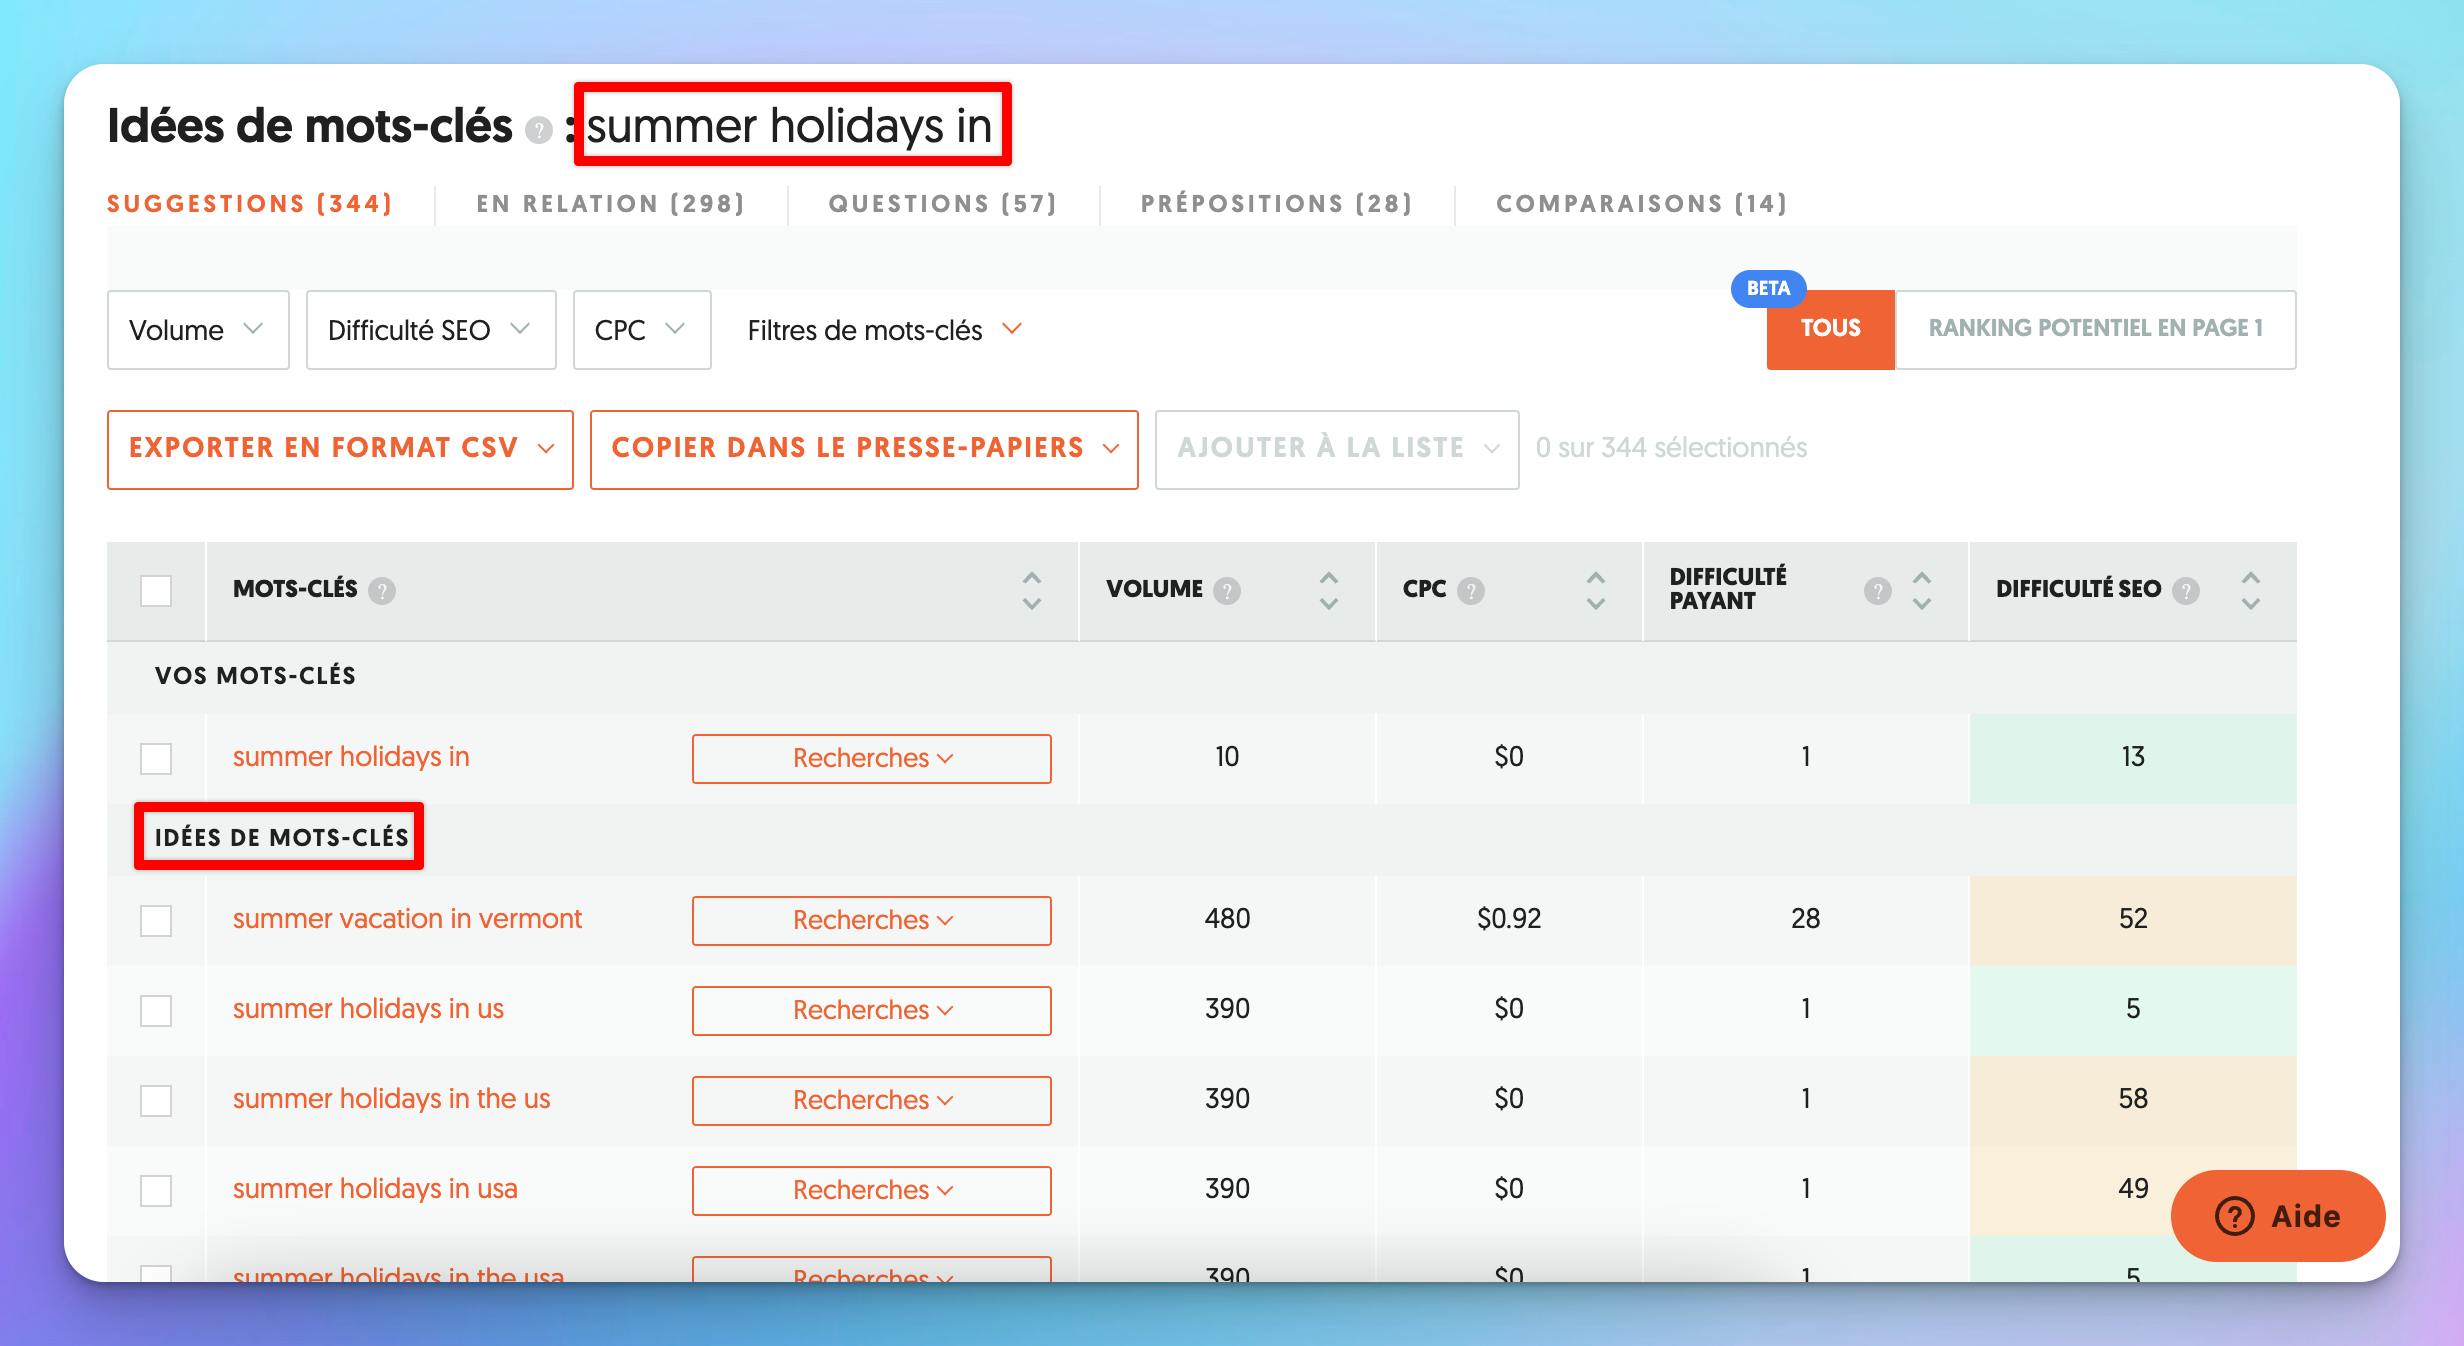Viewport: 2464px width, 1346px height.
Task: Check 'summer vacation in vermont' row
Action: point(156,921)
